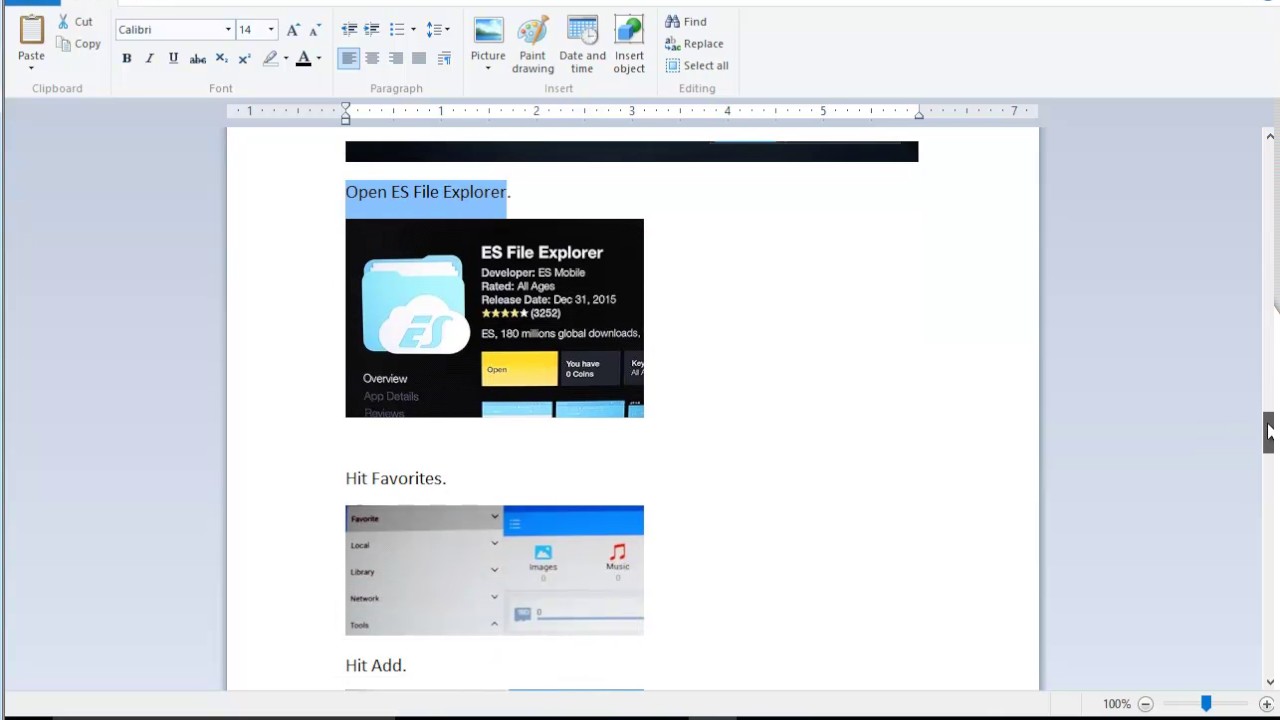Insert a Paint drawing
The height and width of the screenshot is (720, 1280).
coord(533,45)
